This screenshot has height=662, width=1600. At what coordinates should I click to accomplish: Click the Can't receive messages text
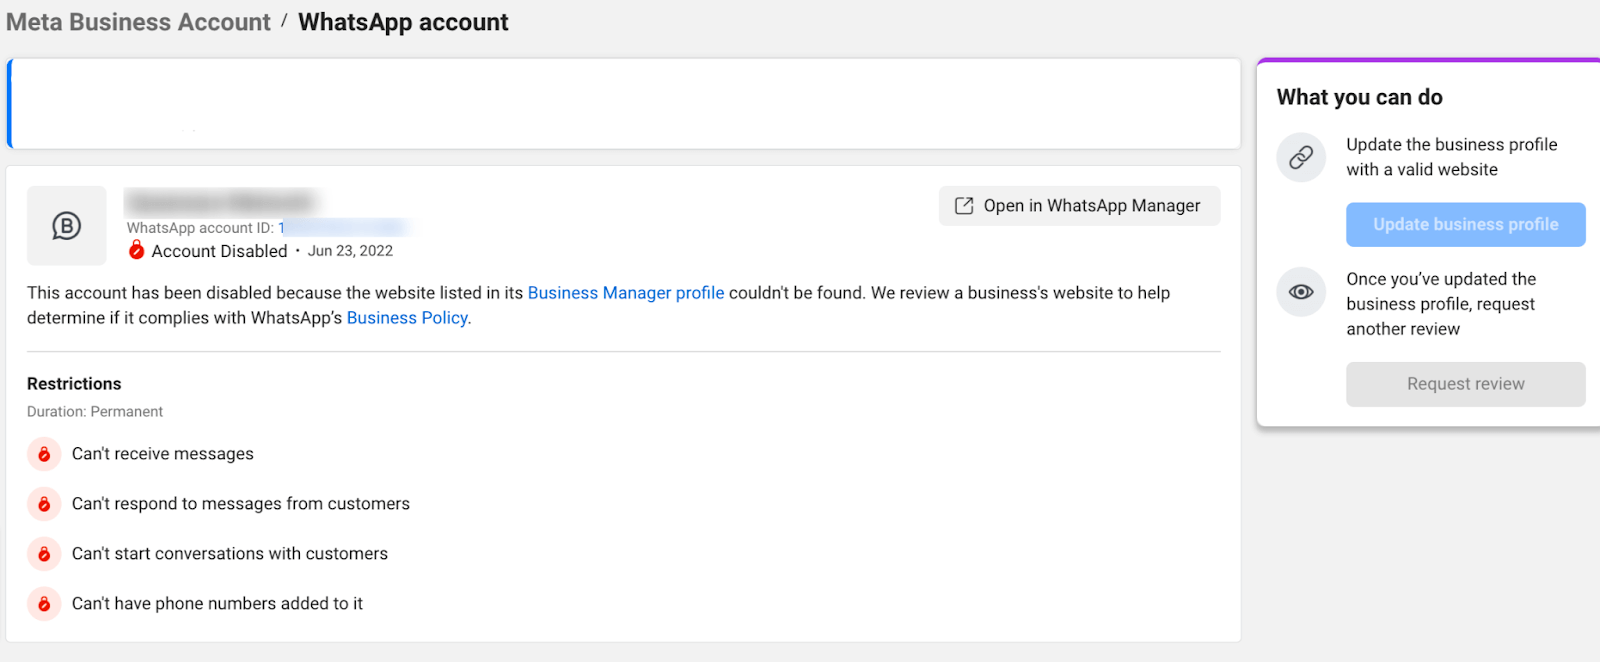[x=163, y=454]
